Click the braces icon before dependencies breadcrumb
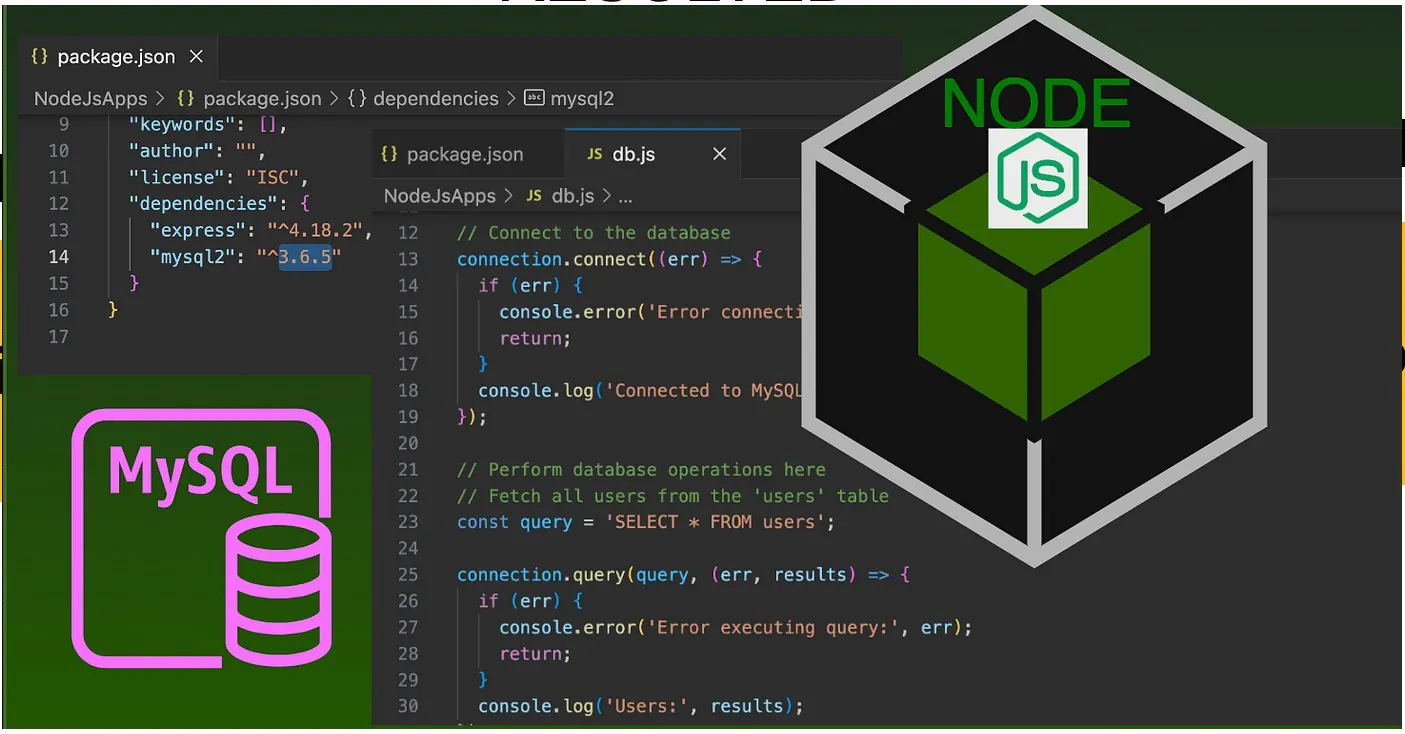This screenshot has height=734, width=1405. [357, 98]
